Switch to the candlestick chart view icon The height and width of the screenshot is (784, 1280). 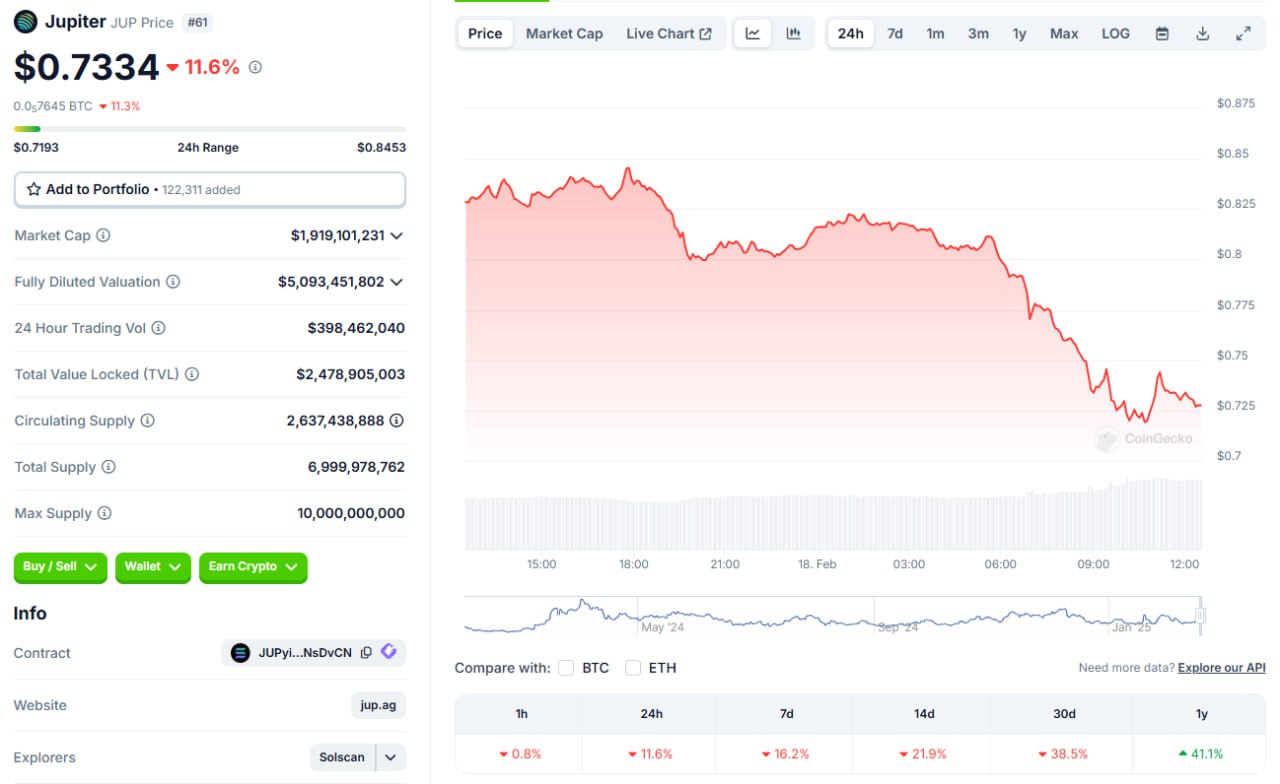pos(794,33)
